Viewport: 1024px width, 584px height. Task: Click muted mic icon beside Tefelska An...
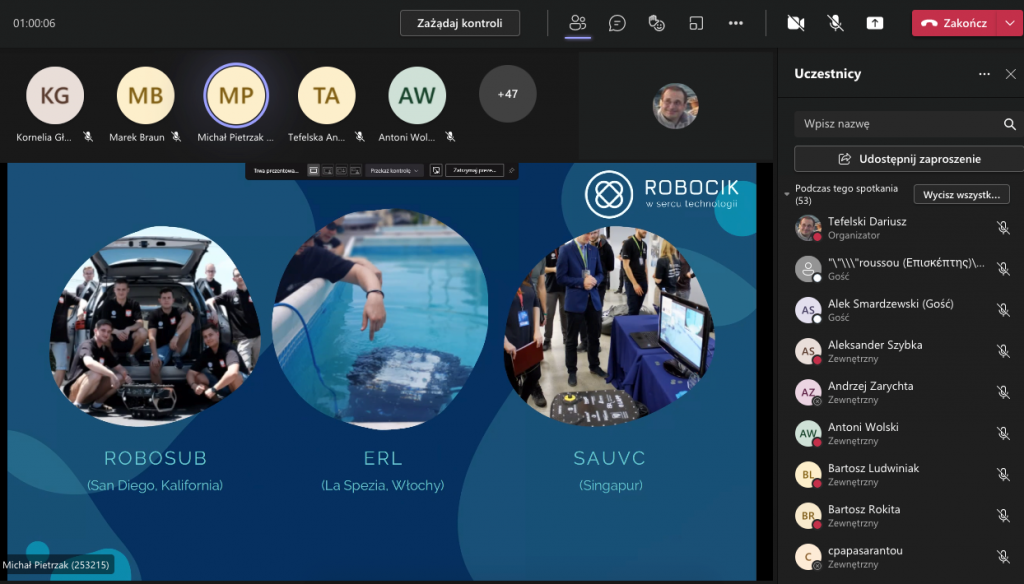tap(360, 137)
